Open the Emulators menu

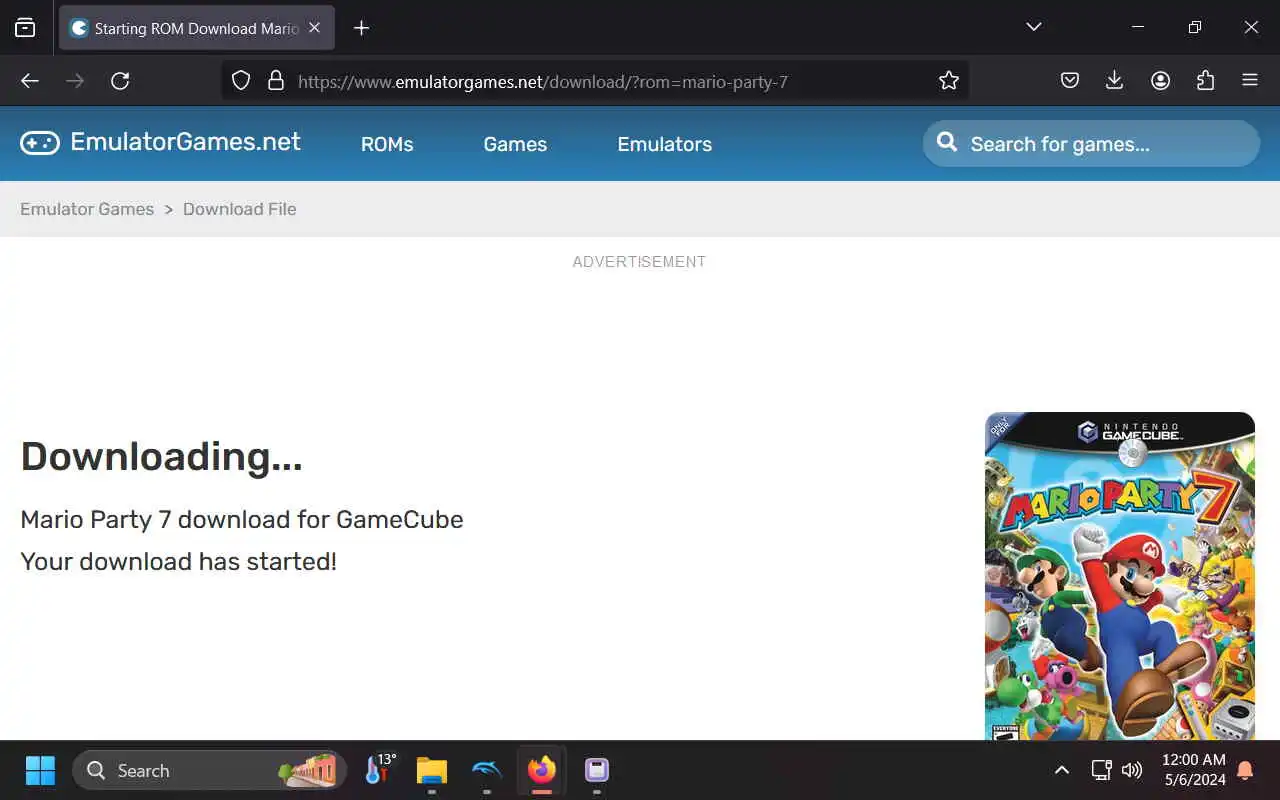click(x=664, y=144)
